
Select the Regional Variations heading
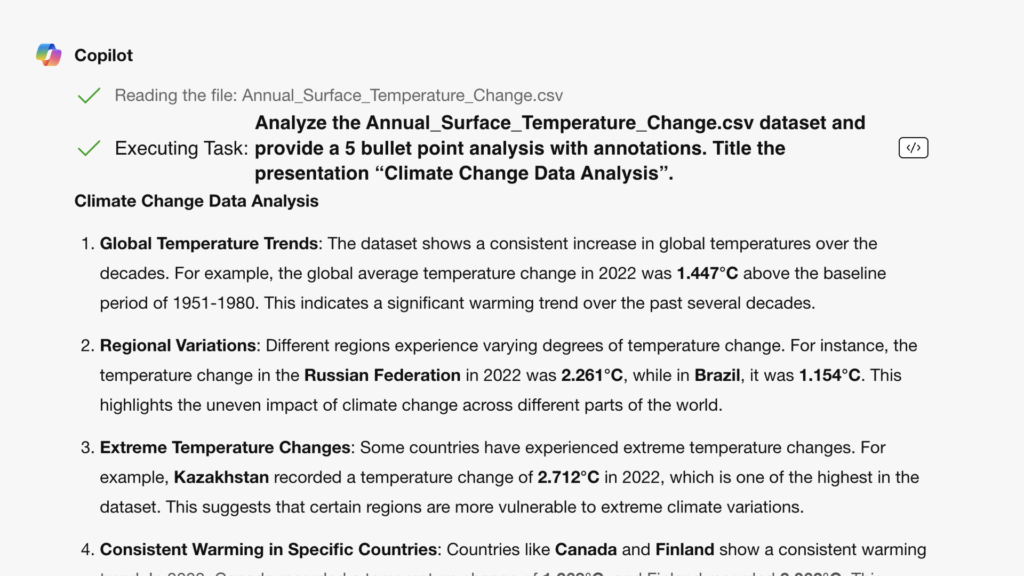click(x=178, y=345)
